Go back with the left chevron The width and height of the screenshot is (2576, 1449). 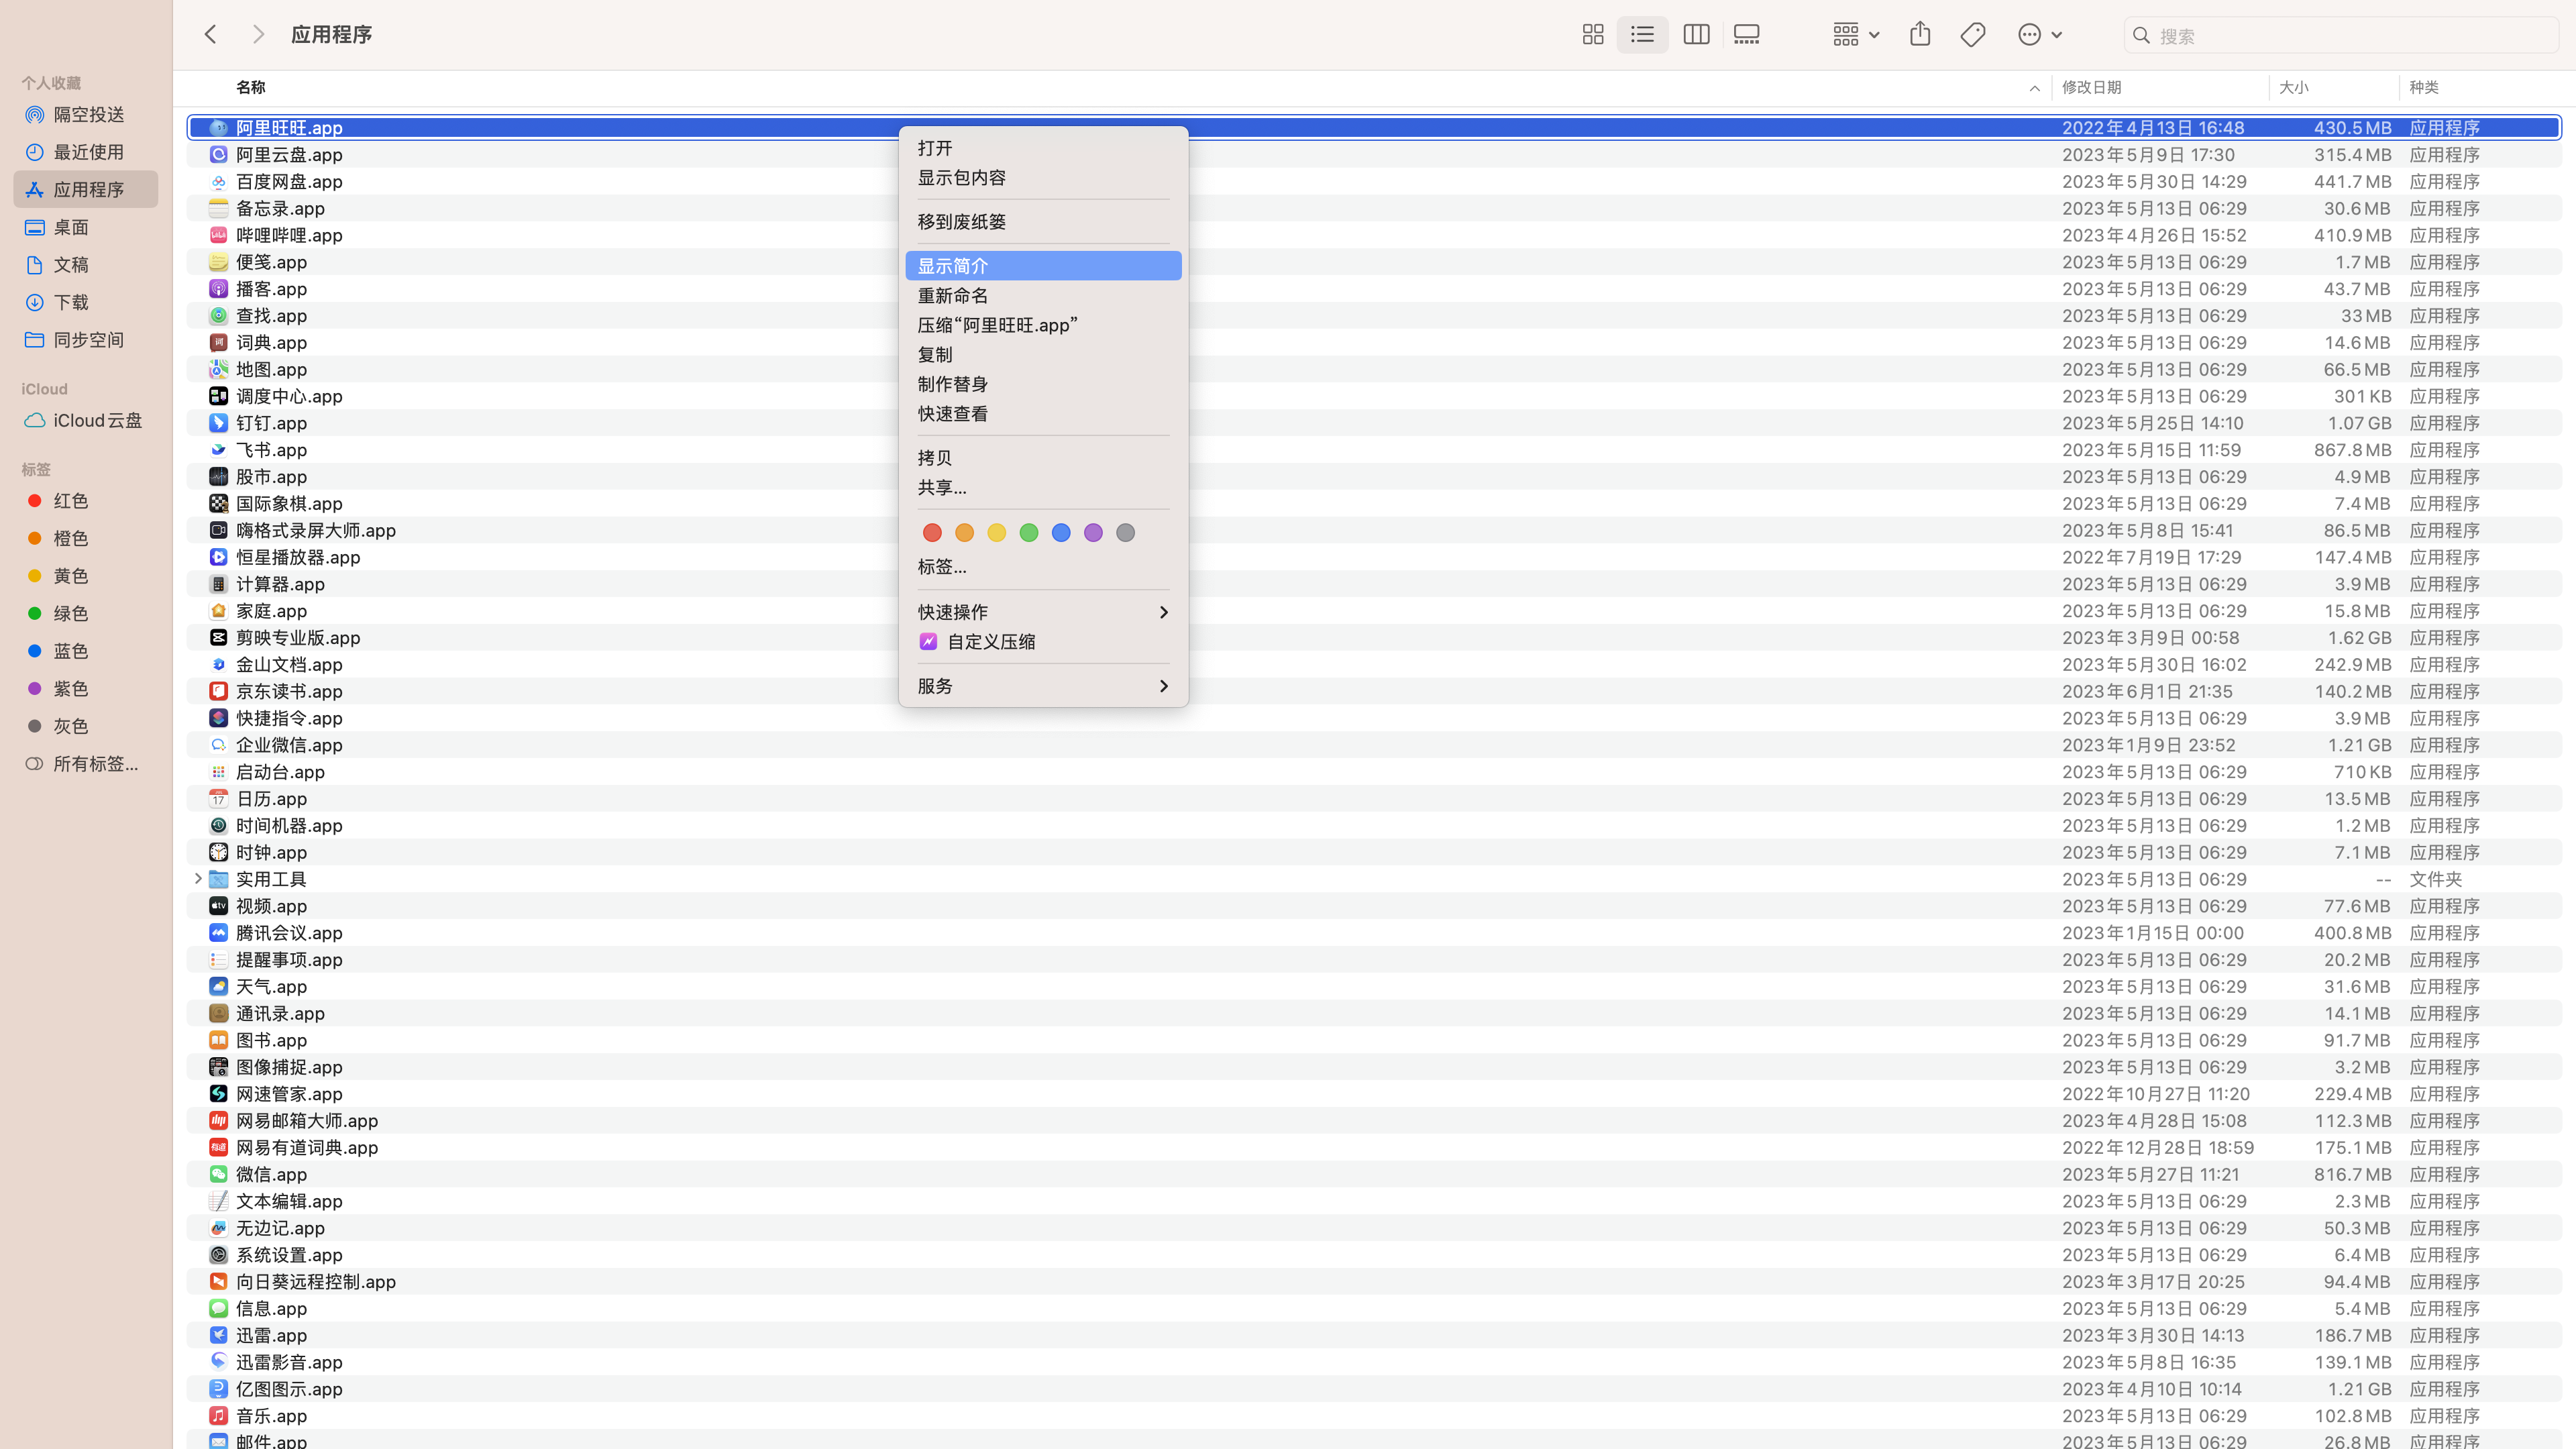point(211,34)
